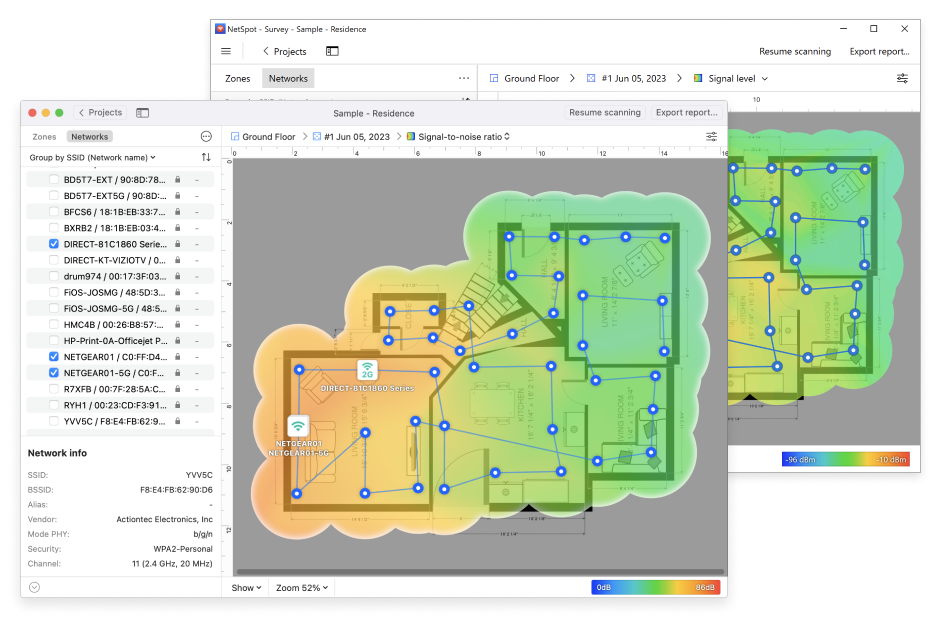The image size is (940, 618).
Task: Enable BD5T7-EXT5G network checkbox
Action: (54, 195)
